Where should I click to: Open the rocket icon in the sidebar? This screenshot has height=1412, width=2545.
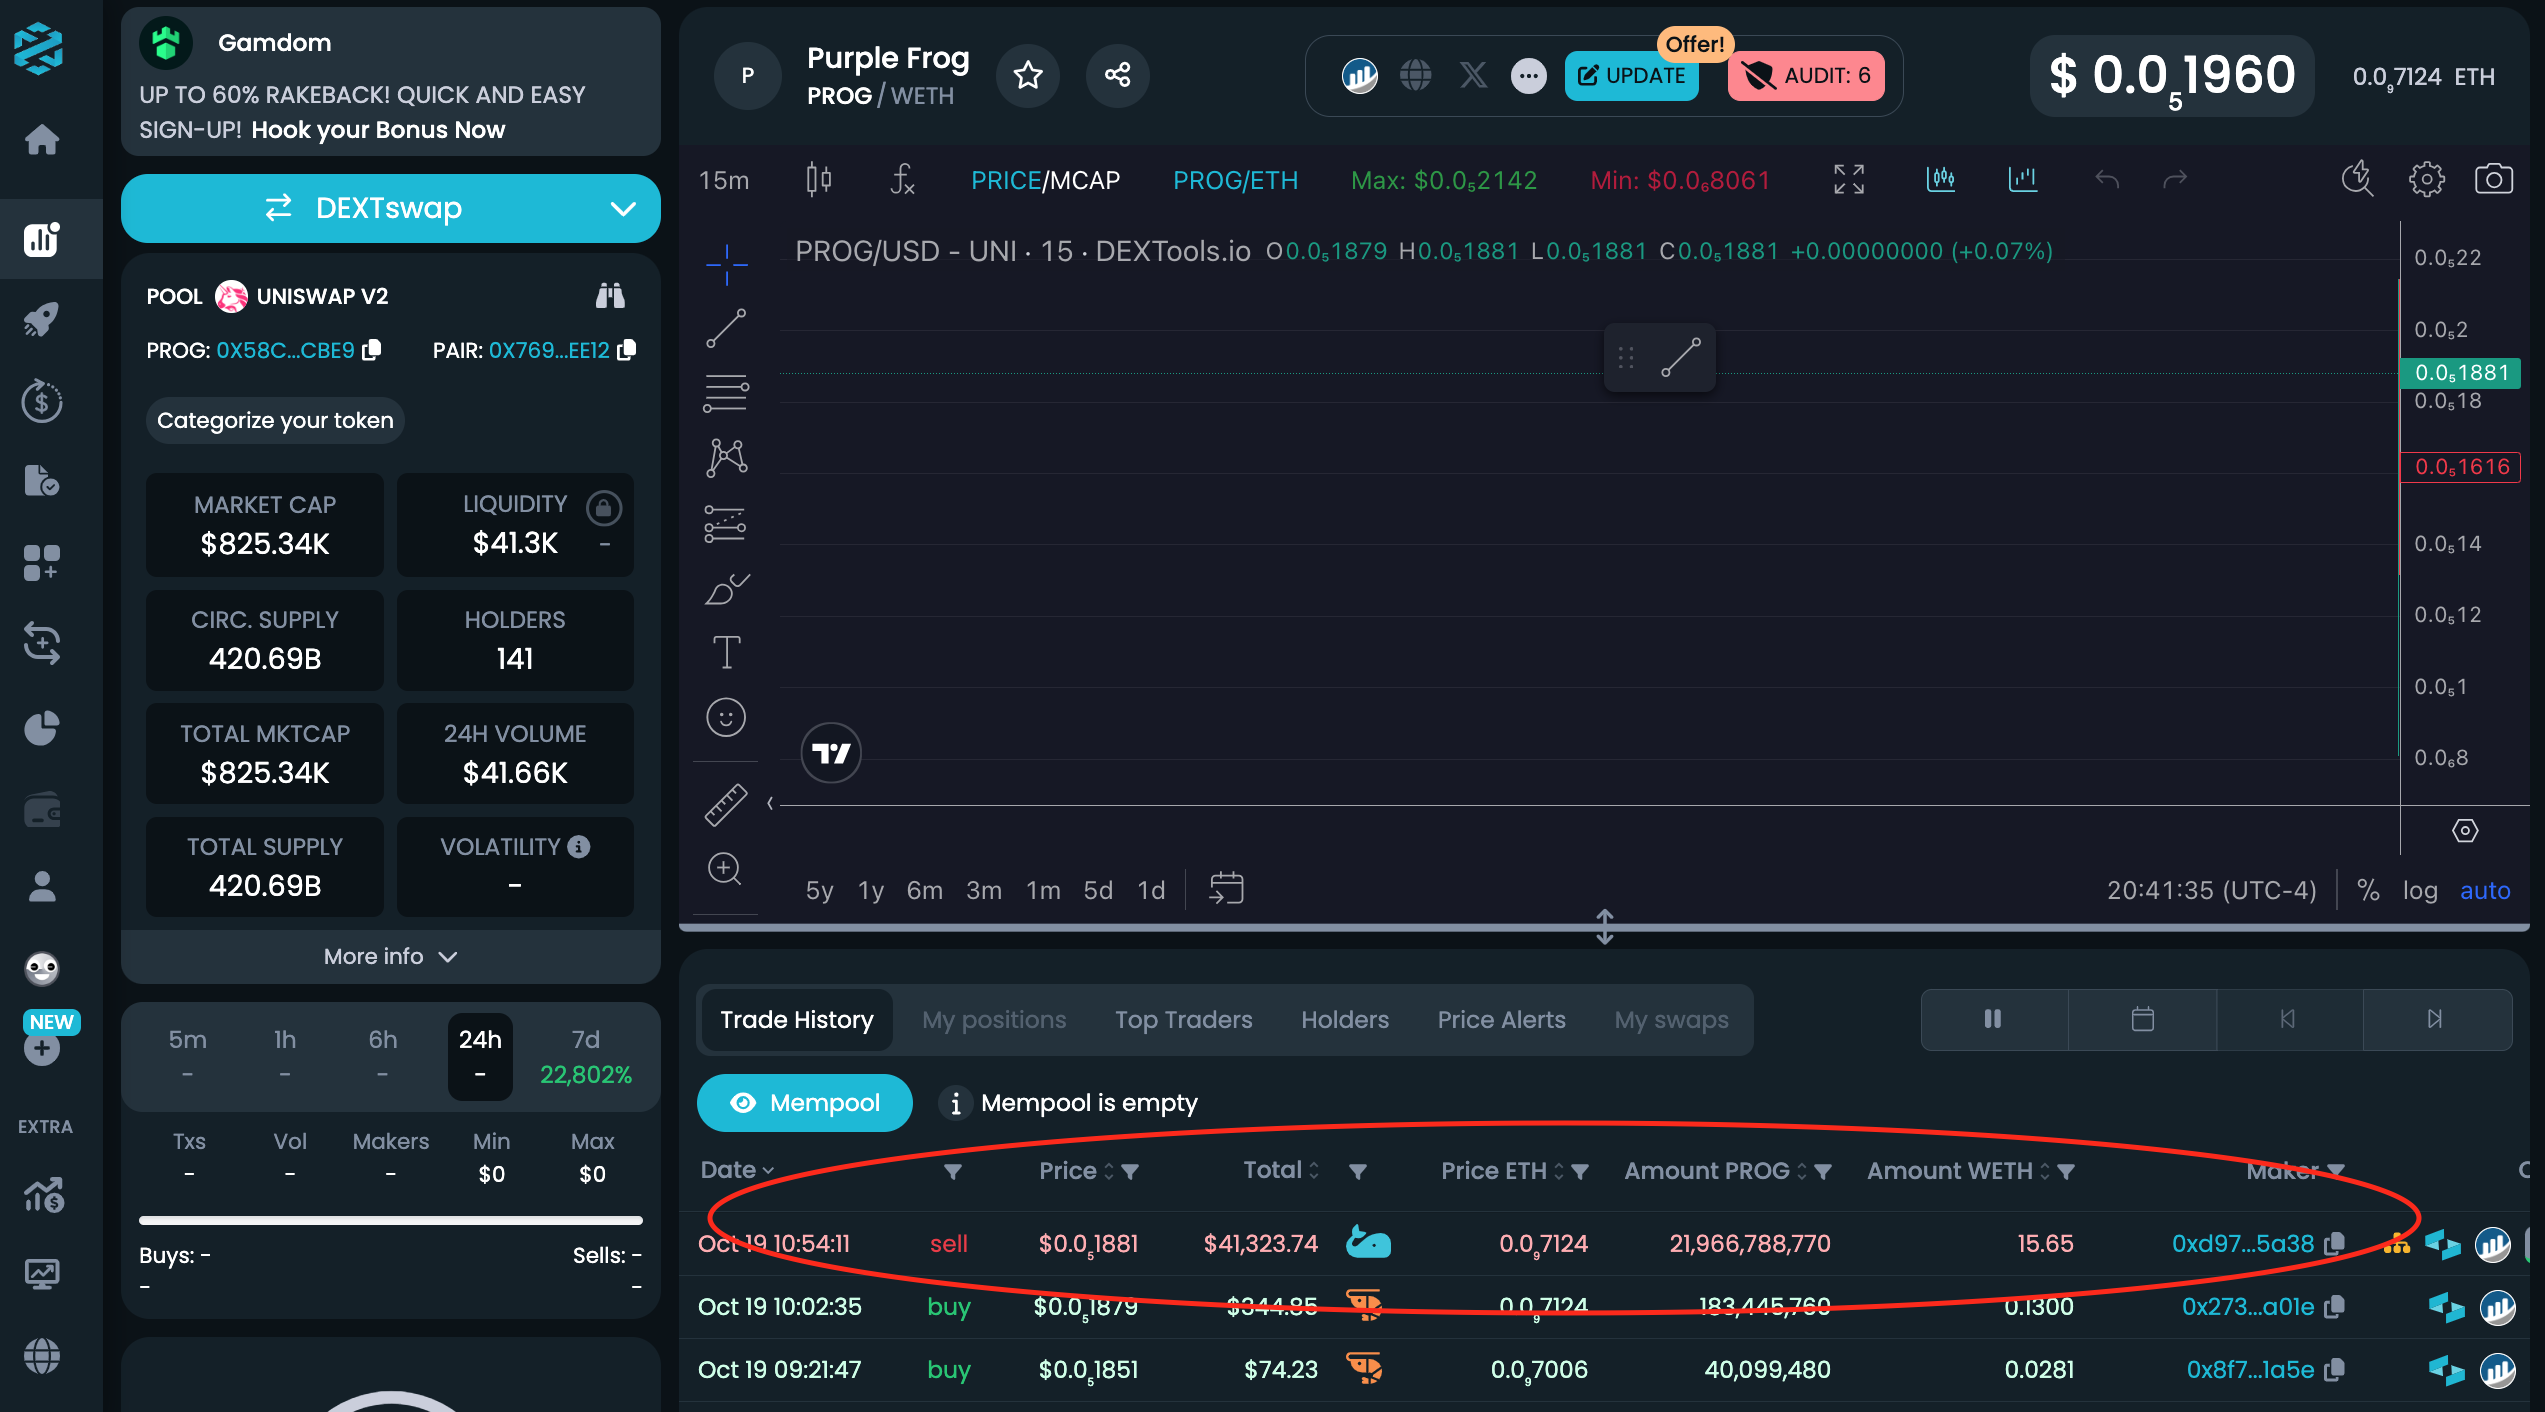click(x=42, y=320)
